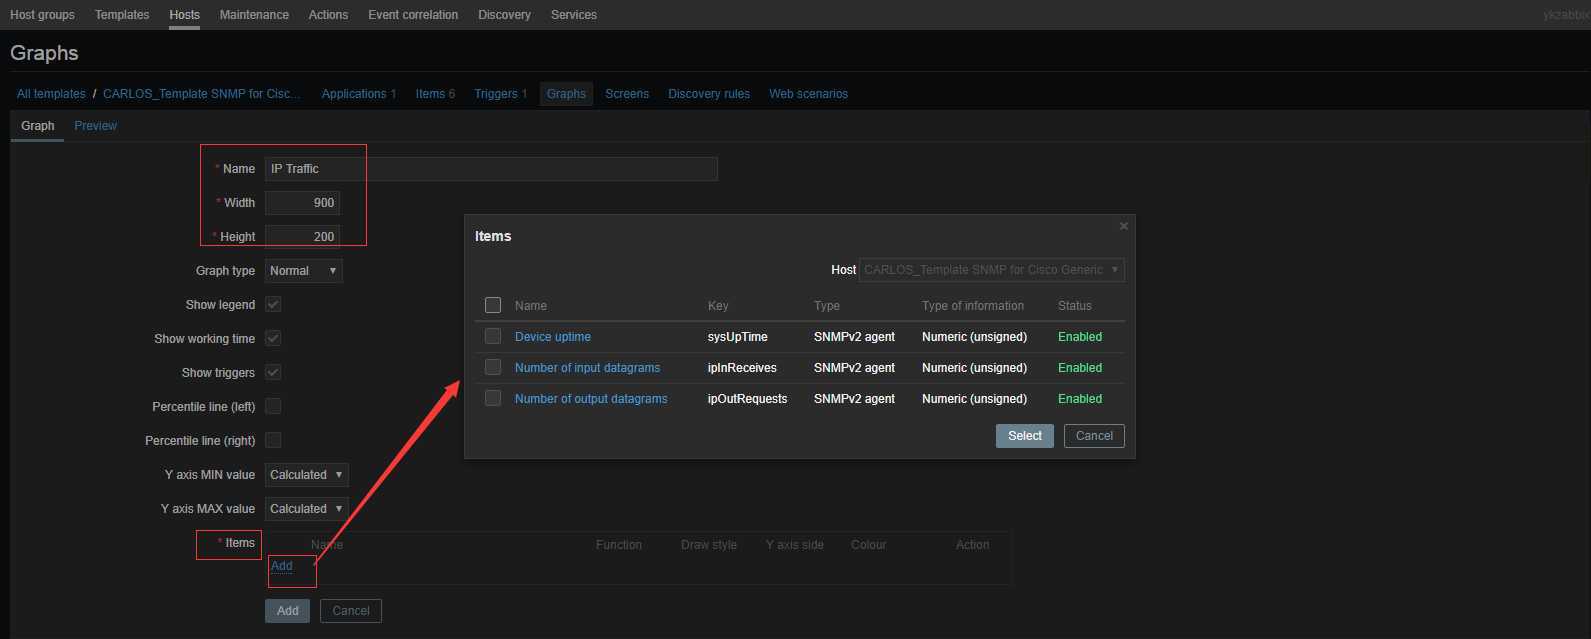Open the Number of input datagrams item

pyautogui.click(x=588, y=368)
